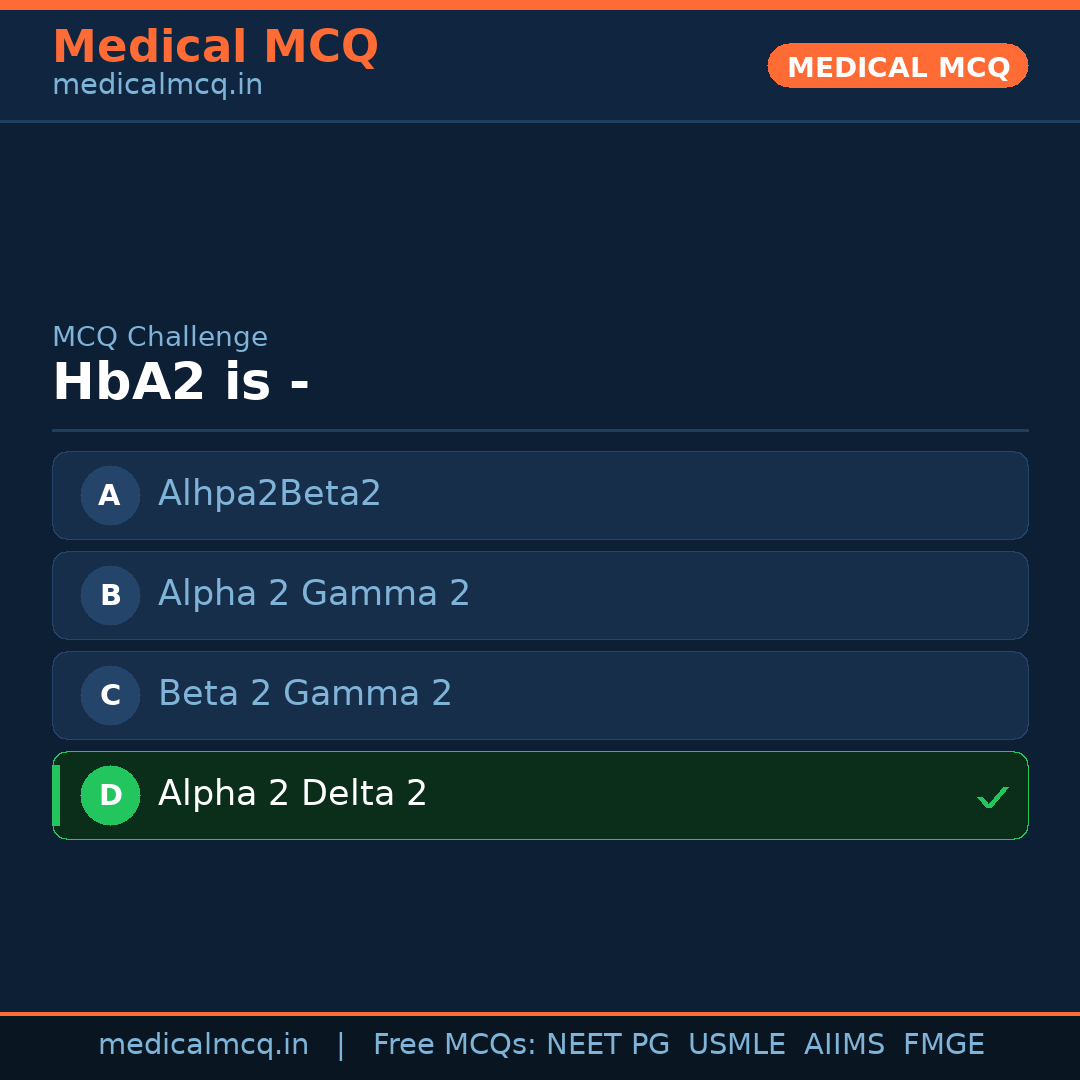Viewport: 1080px width, 1080px height.
Task: Click the HbA2 is - question text
Action: click(180, 383)
